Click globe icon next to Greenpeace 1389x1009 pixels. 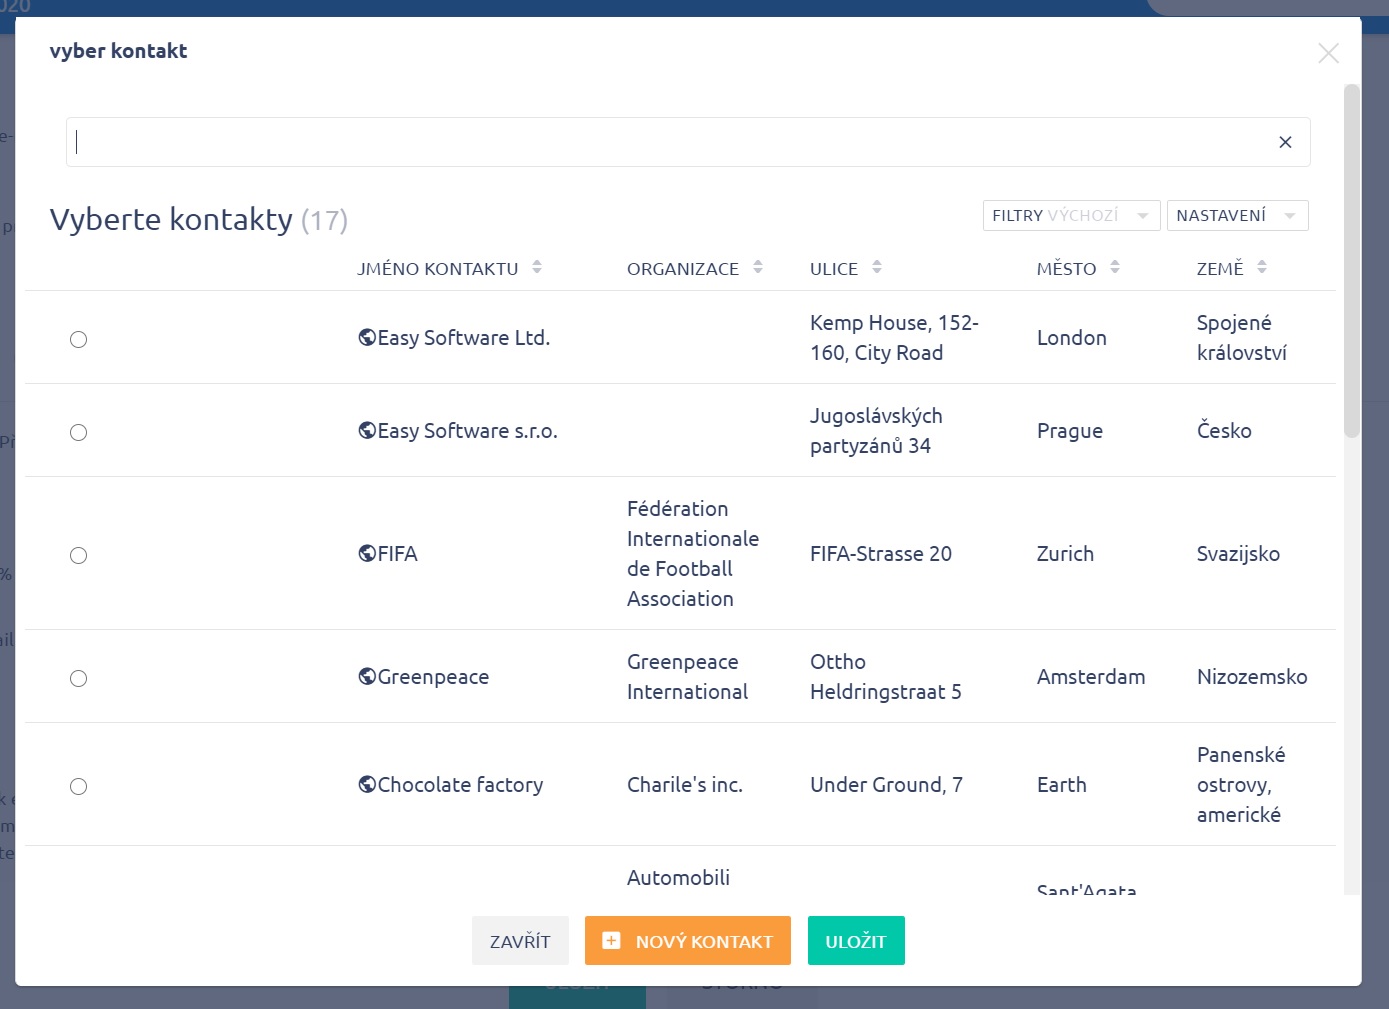[367, 677]
